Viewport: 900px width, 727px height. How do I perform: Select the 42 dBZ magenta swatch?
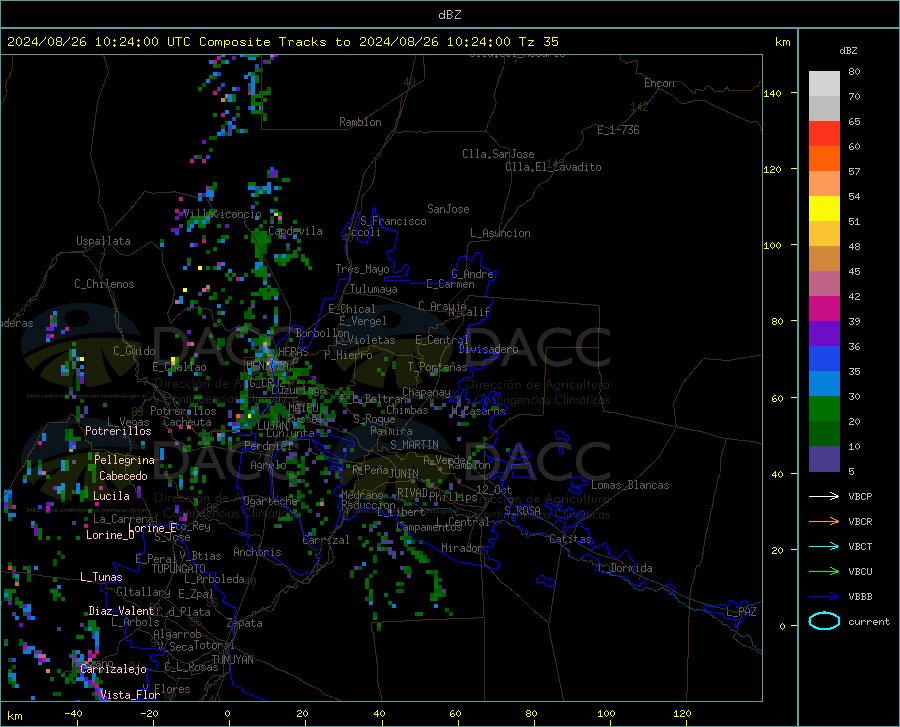tap(824, 309)
